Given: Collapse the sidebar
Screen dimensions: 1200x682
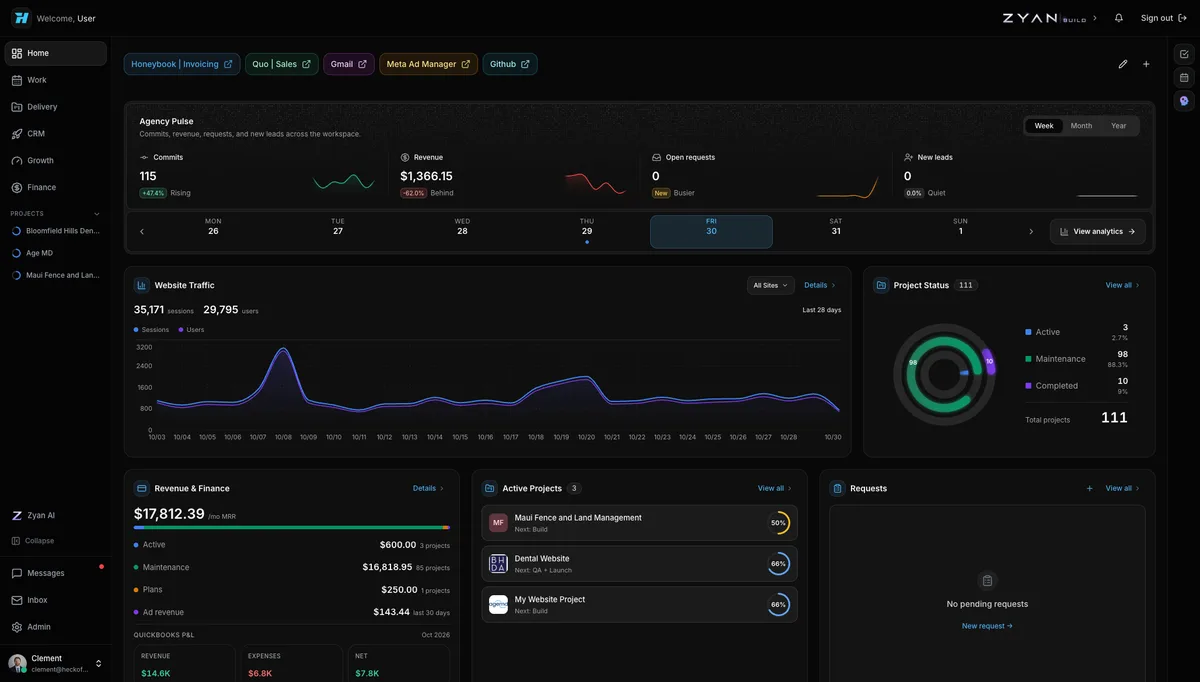Looking at the screenshot, I should tap(33, 541).
